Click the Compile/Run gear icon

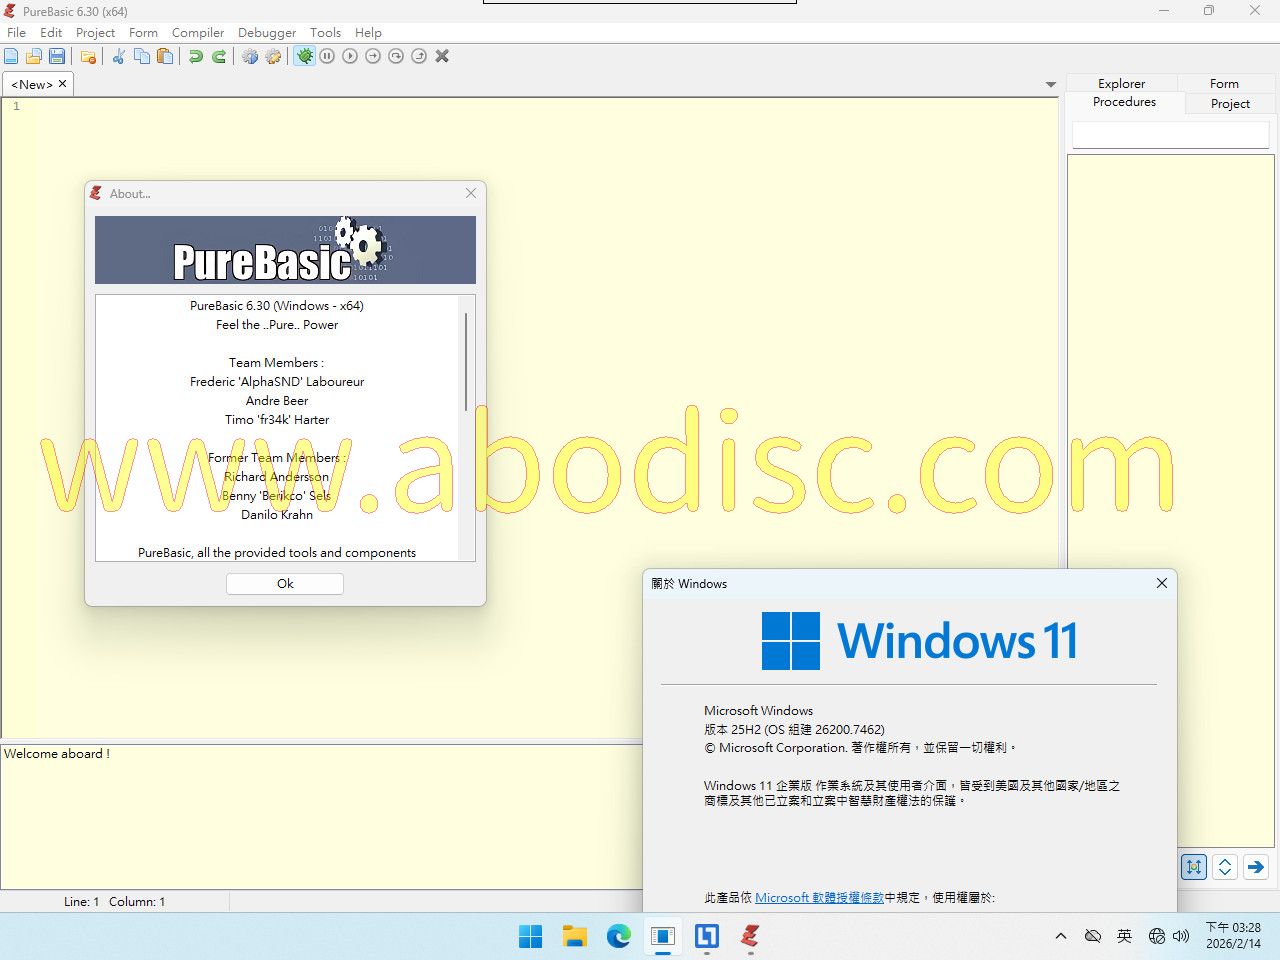(250, 57)
